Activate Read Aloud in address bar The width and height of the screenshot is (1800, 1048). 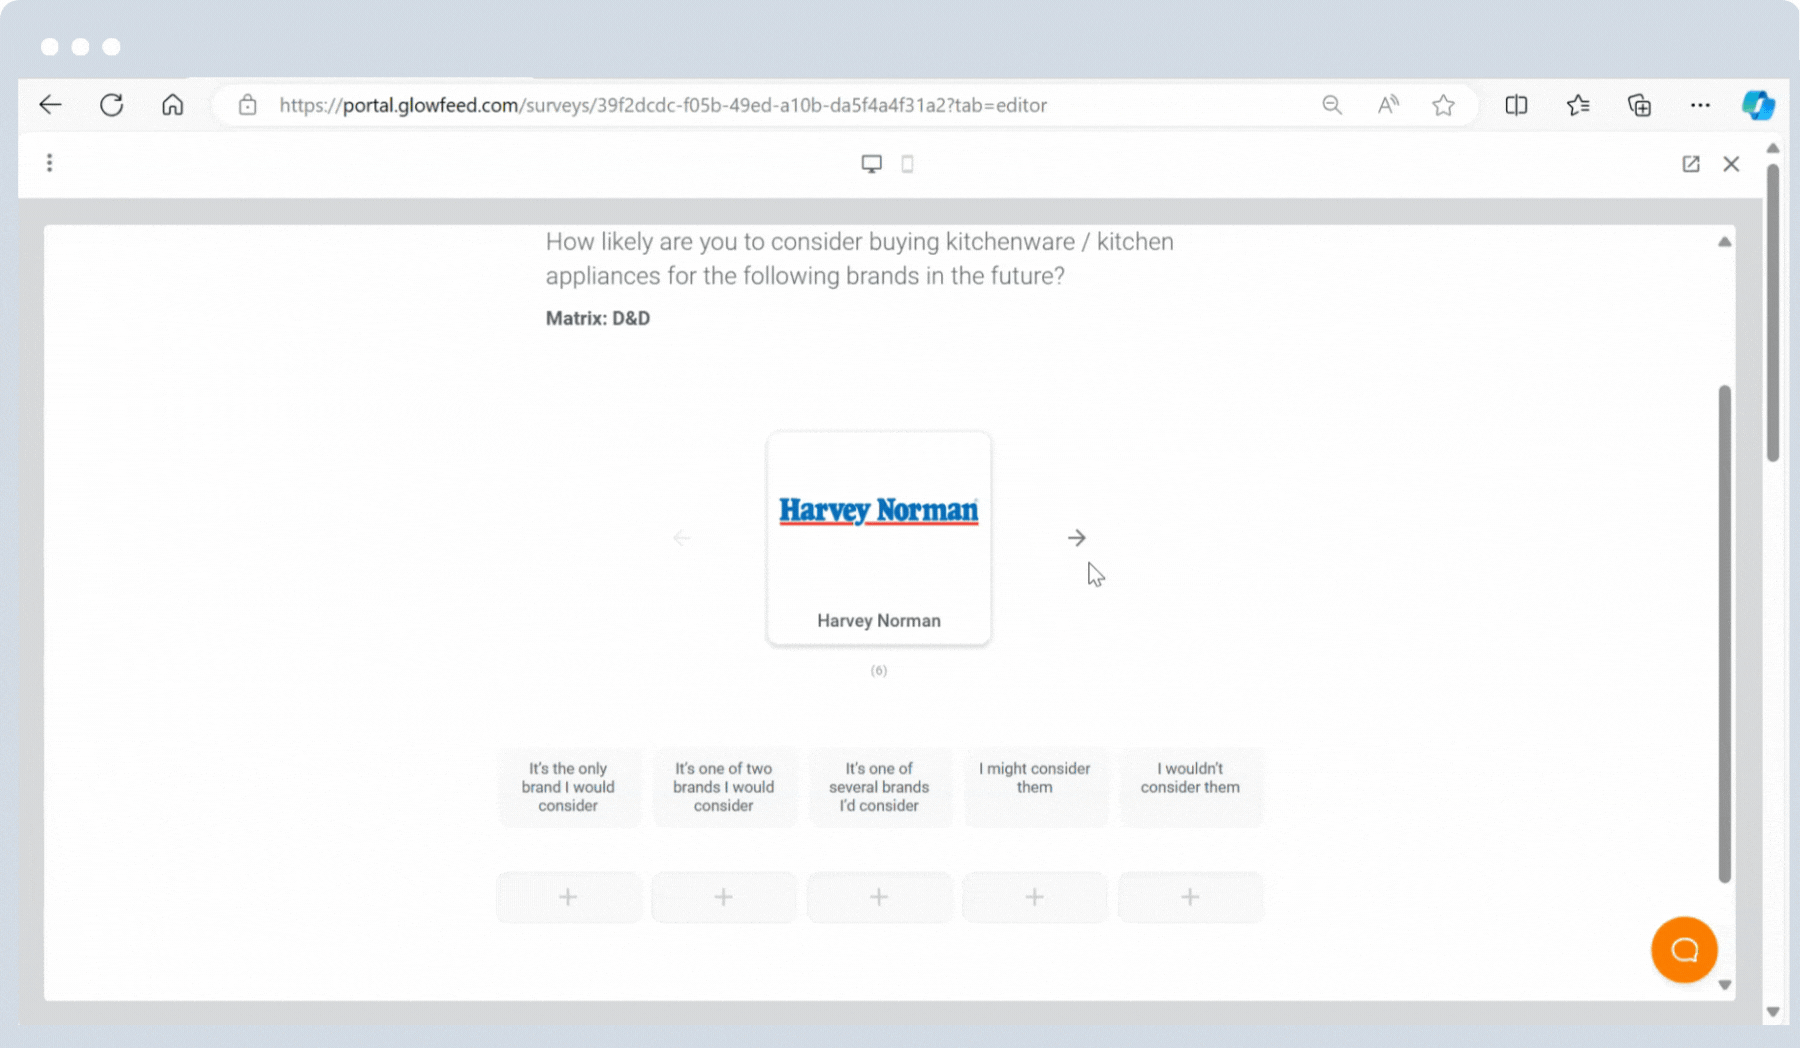(1388, 105)
